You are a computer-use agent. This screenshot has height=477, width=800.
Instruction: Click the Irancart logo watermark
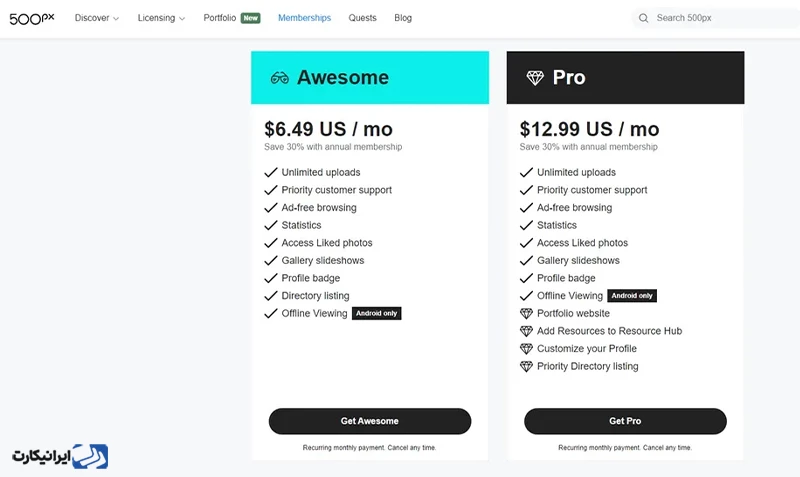[x=60, y=456]
